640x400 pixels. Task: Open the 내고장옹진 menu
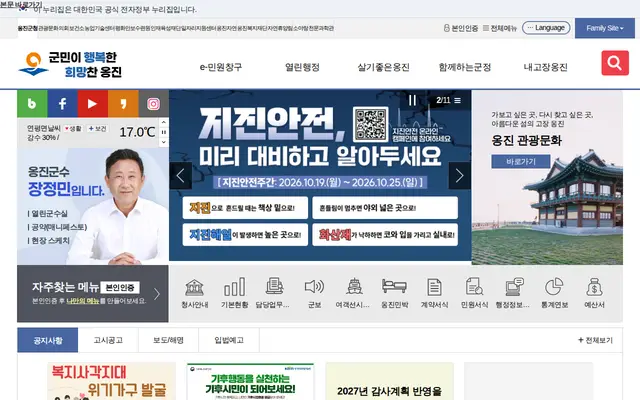pyautogui.click(x=546, y=67)
